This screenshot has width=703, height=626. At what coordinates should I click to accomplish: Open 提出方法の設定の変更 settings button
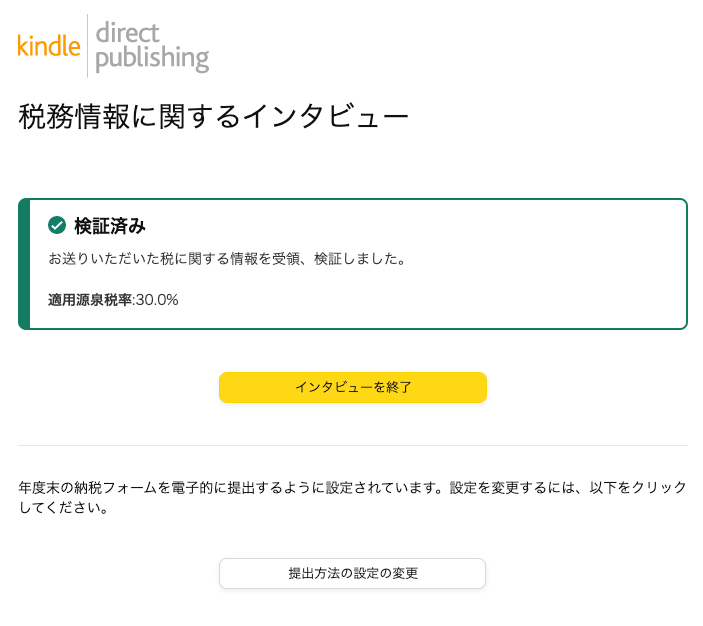pos(352,574)
